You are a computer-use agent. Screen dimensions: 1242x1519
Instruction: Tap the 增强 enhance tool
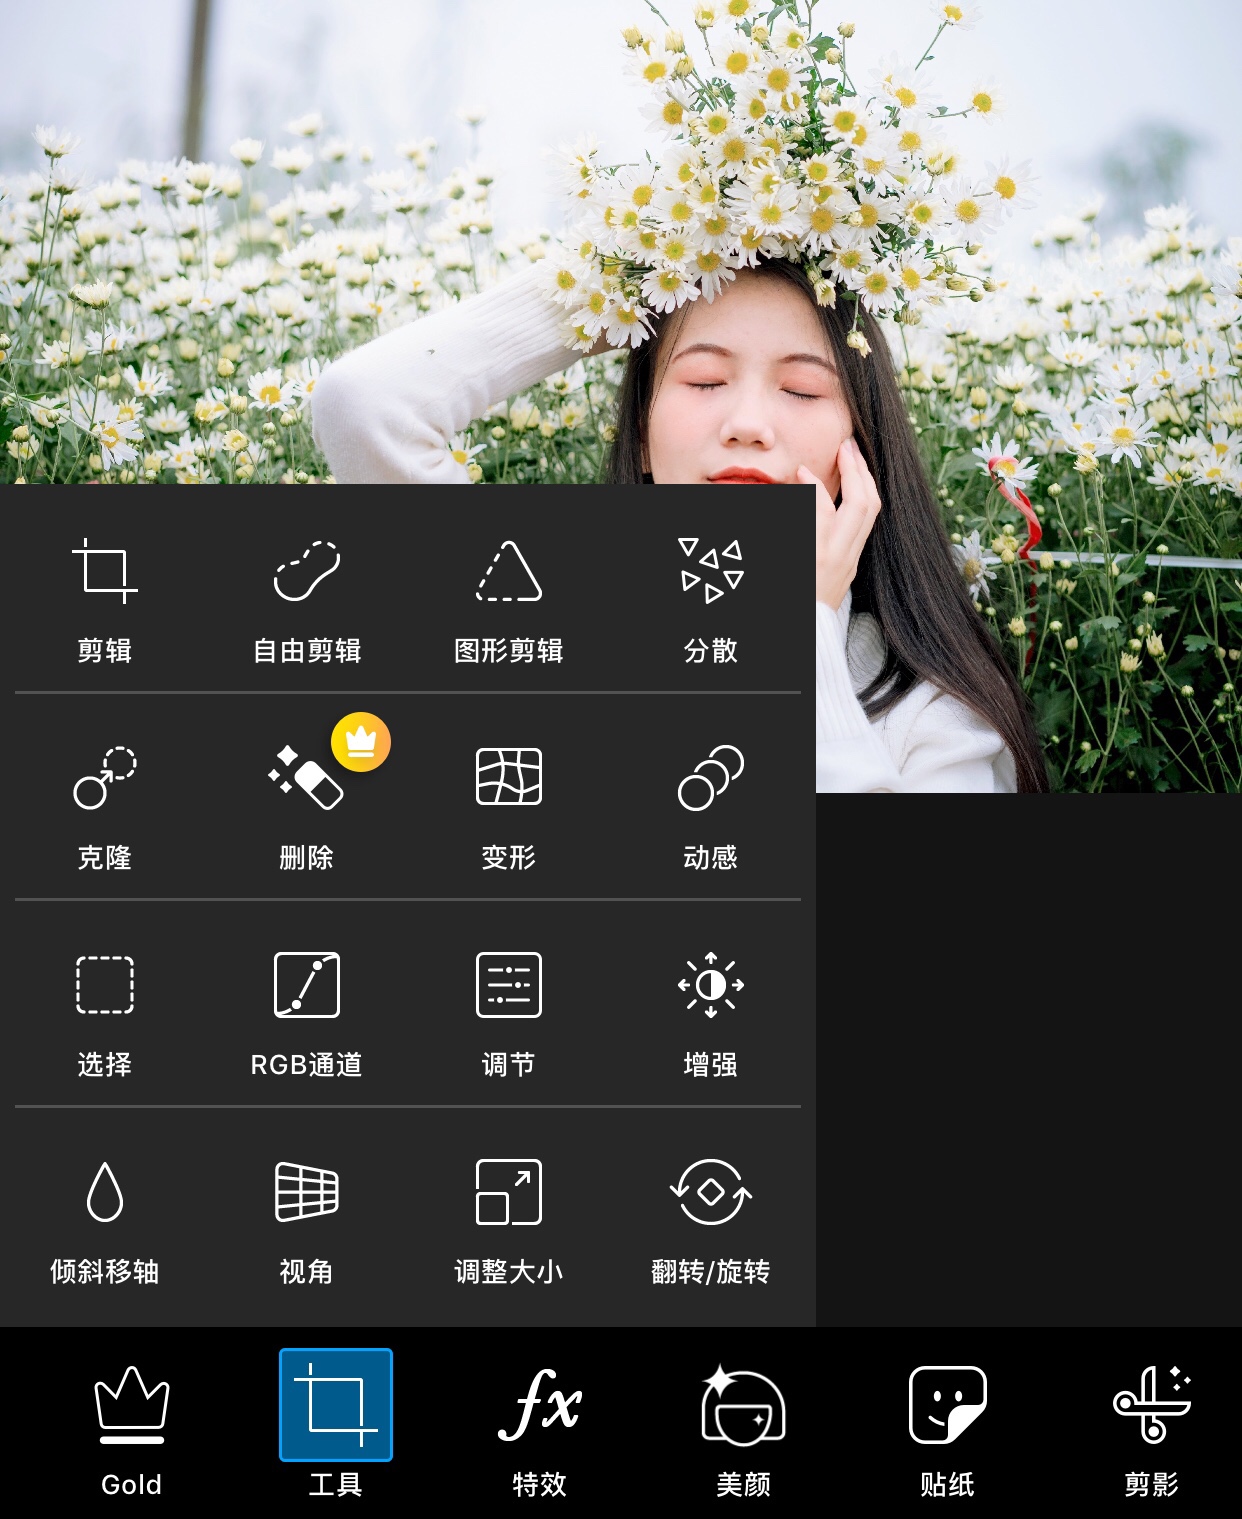pos(710,1011)
